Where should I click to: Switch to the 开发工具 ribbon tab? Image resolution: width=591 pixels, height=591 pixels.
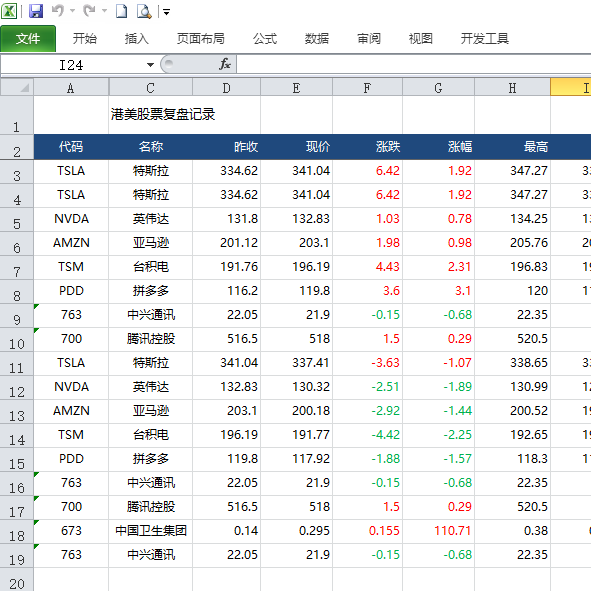click(485, 38)
